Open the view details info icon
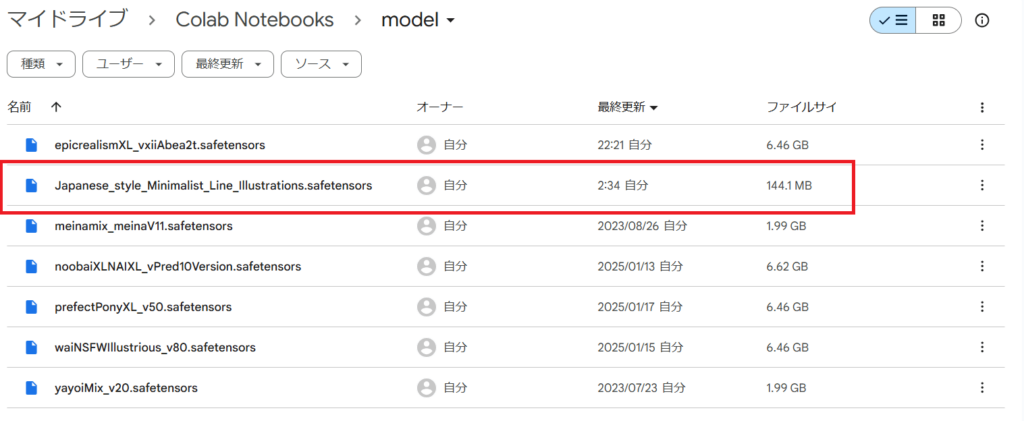 (x=982, y=20)
